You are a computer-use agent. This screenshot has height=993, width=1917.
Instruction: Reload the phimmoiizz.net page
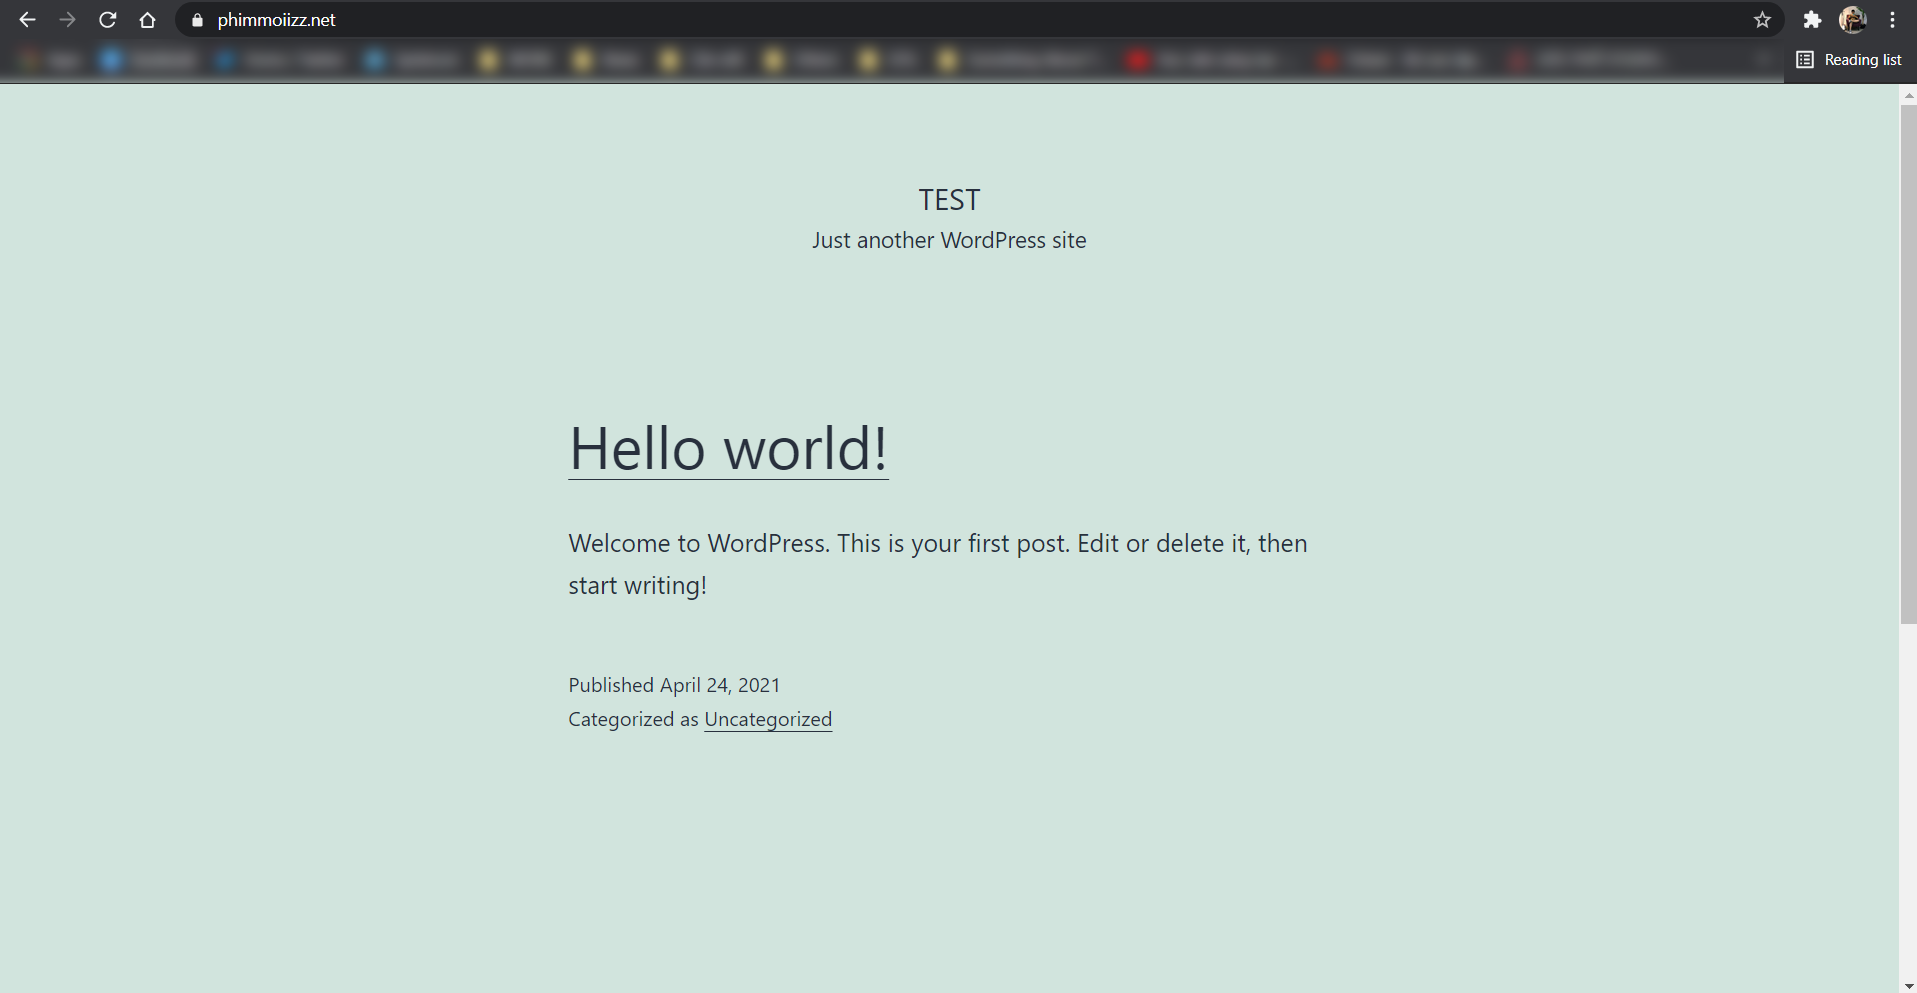coord(108,20)
